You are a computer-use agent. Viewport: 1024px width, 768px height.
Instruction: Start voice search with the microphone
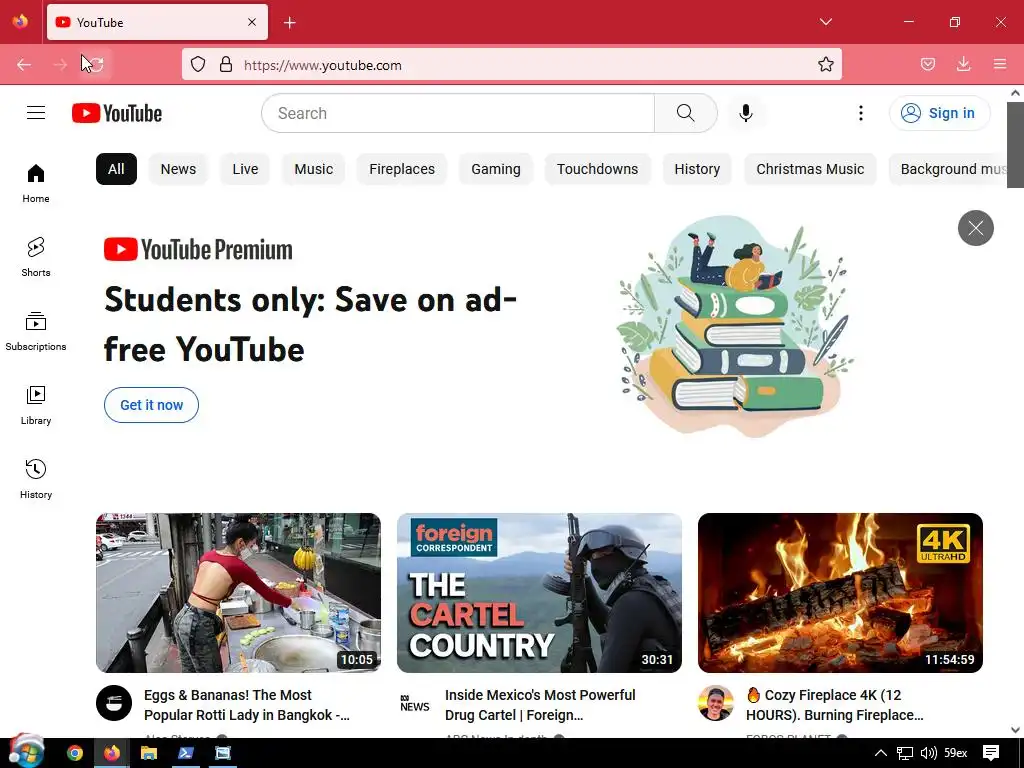click(x=745, y=113)
